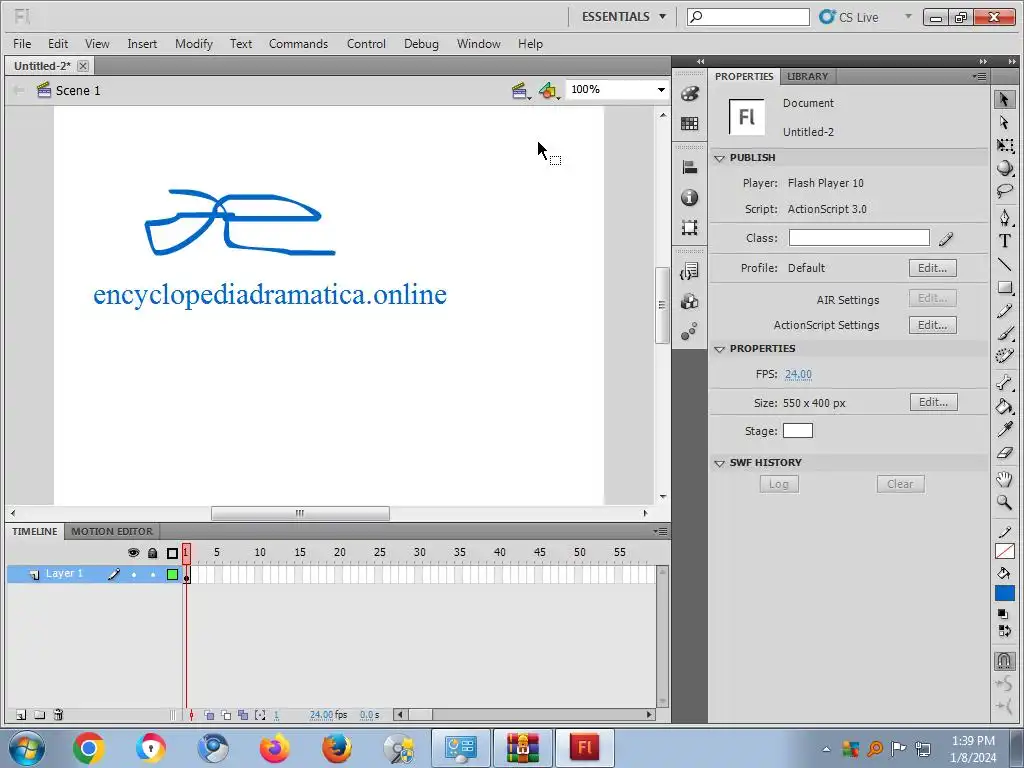Open the Align panel icon
1024x768 pixels.
pos(690,167)
